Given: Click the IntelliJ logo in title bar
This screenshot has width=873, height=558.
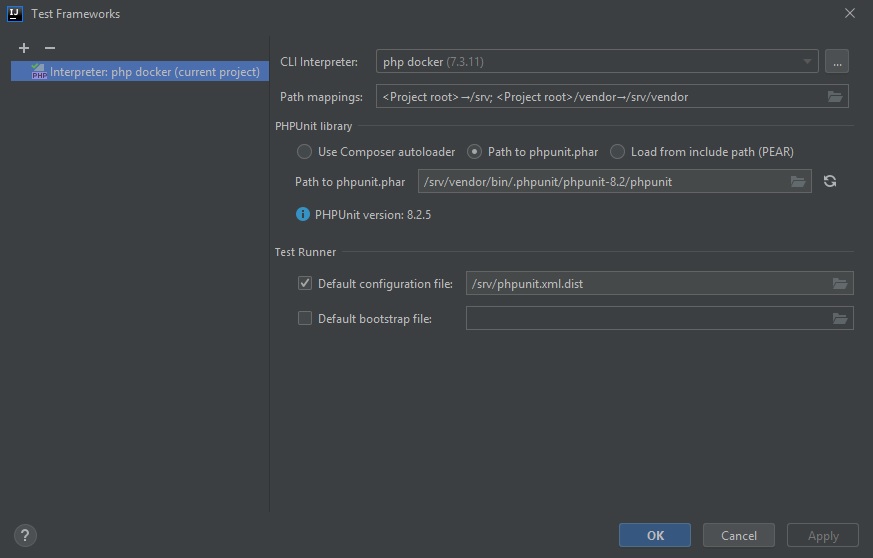Looking at the screenshot, I should click(x=15, y=13).
